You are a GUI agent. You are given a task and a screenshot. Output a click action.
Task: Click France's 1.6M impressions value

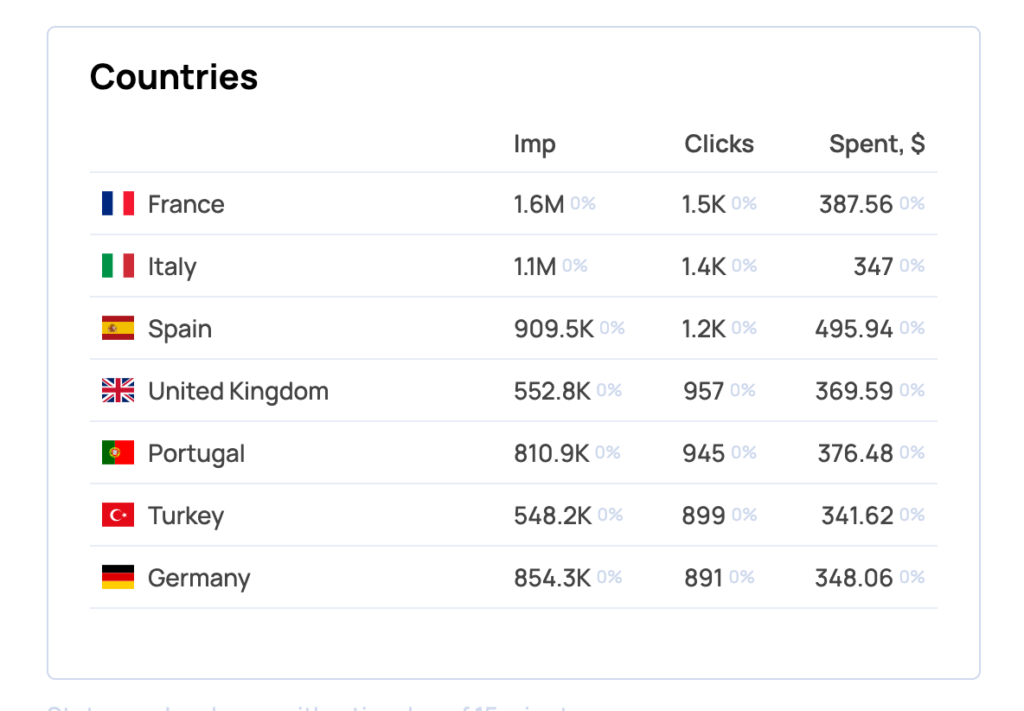[539, 204]
